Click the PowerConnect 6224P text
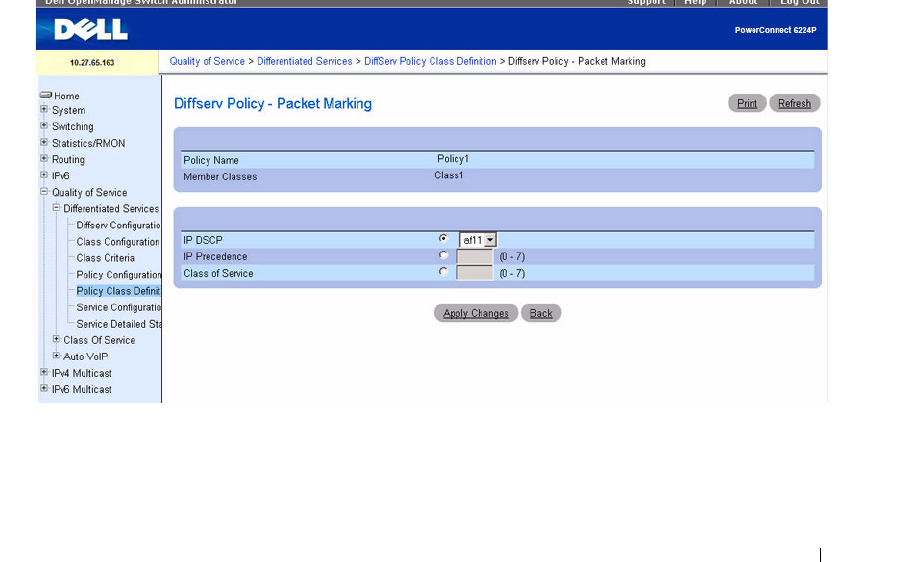The image size is (900, 562). [x=775, y=30]
